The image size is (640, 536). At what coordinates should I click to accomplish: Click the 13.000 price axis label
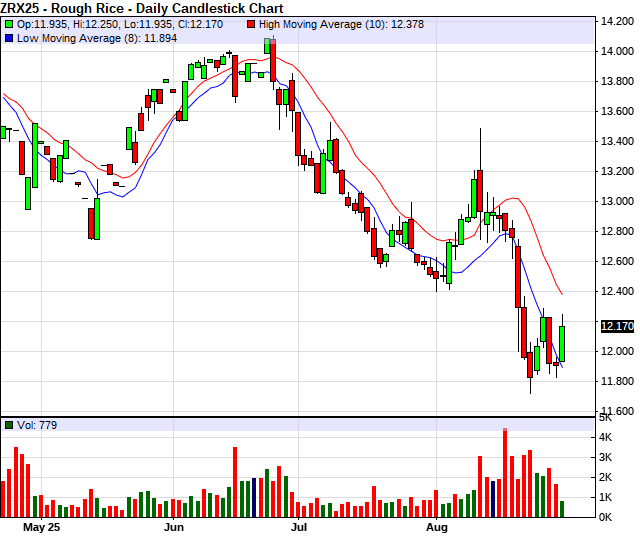pos(614,201)
